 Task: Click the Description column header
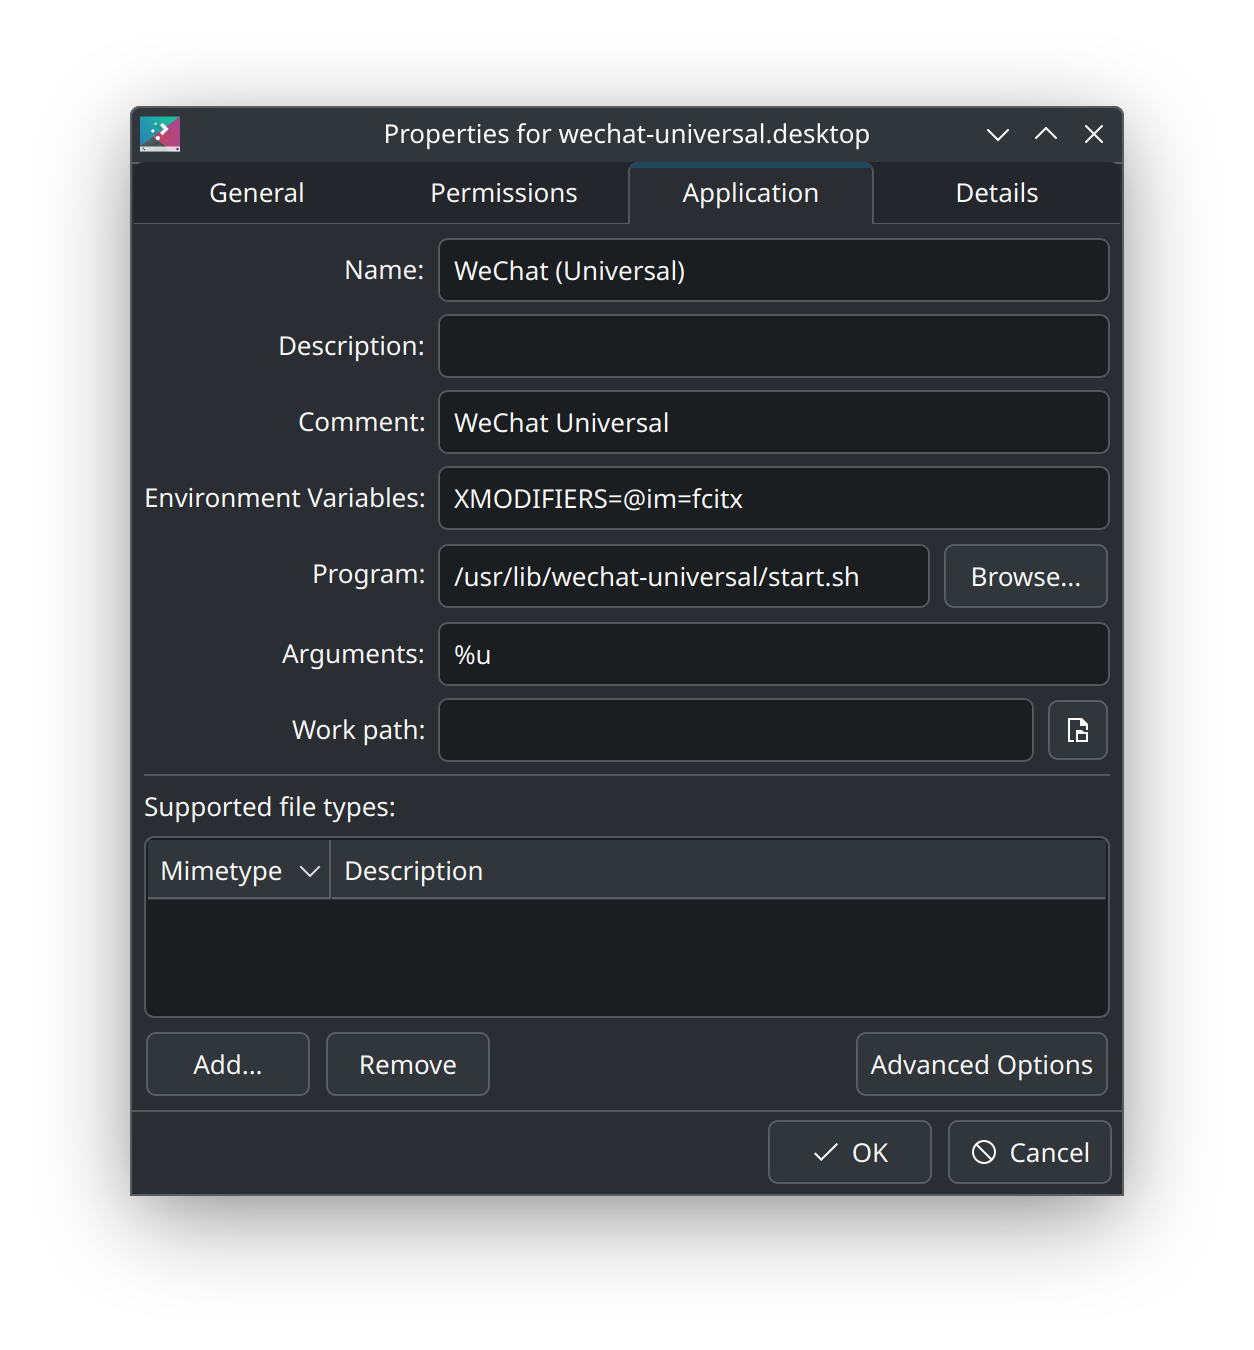718,870
